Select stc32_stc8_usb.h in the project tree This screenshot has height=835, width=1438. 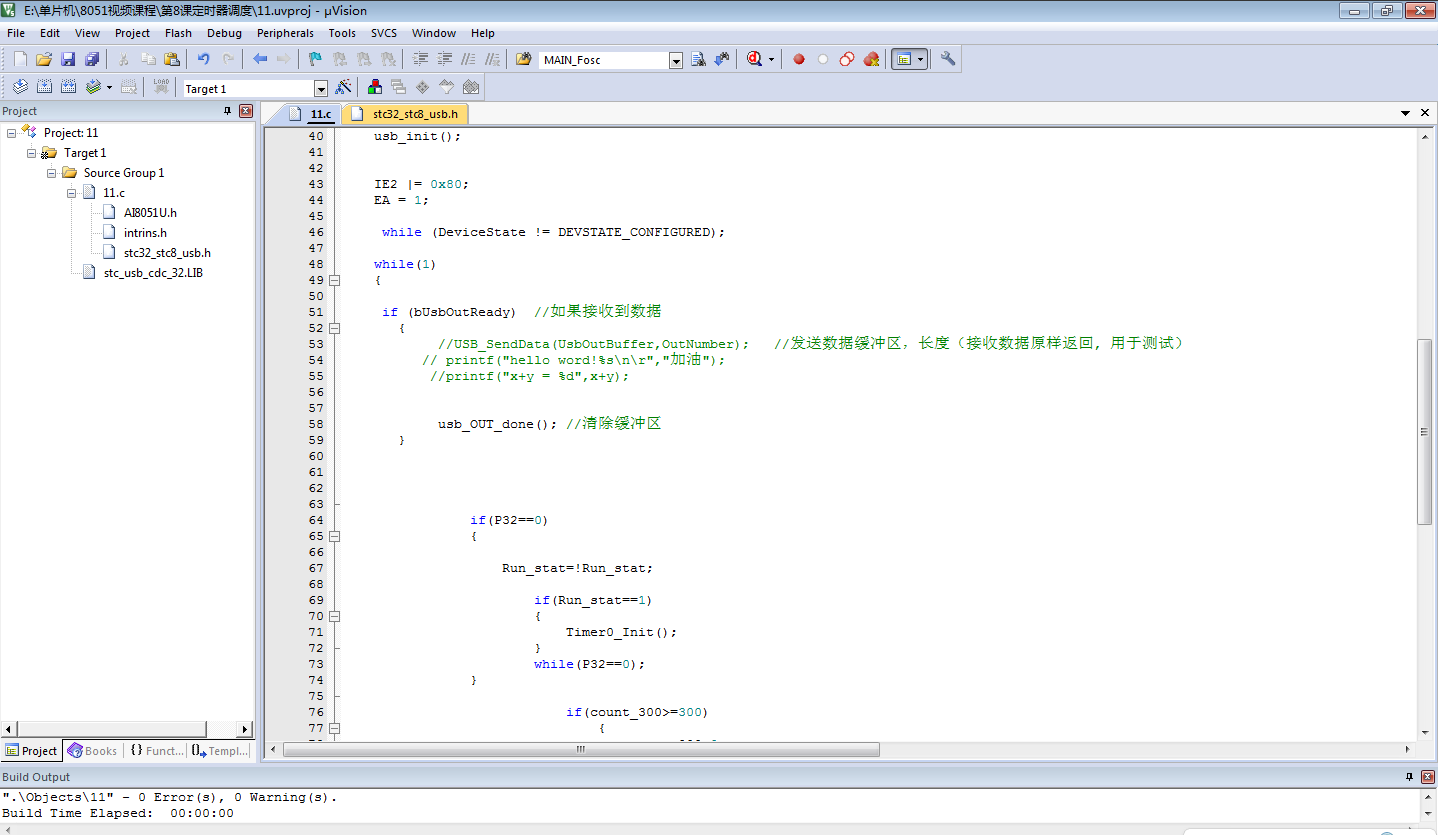[167, 253]
